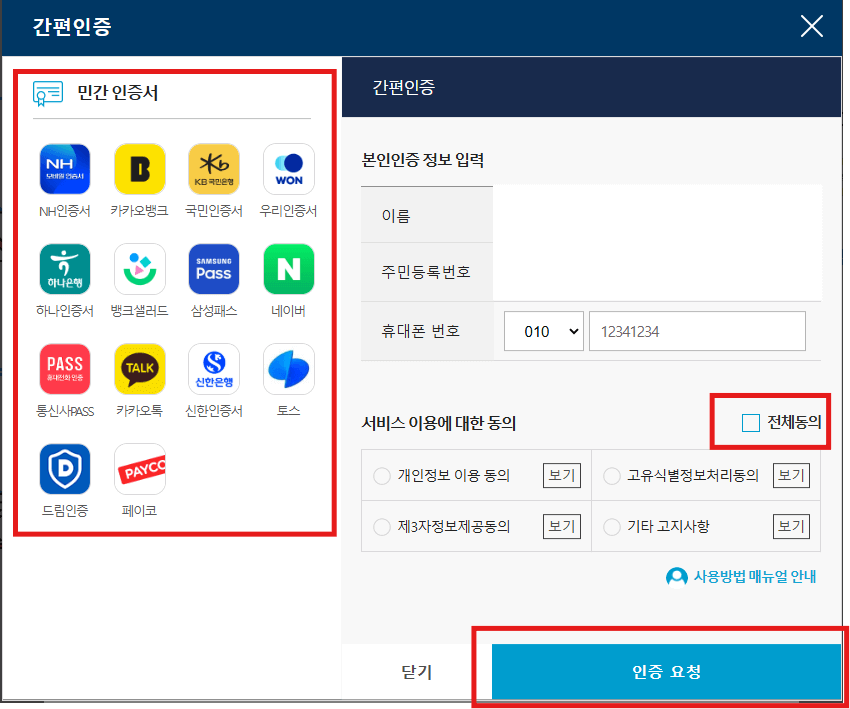
Task: Open the 010 phone prefix dropdown
Action: click(x=543, y=331)
